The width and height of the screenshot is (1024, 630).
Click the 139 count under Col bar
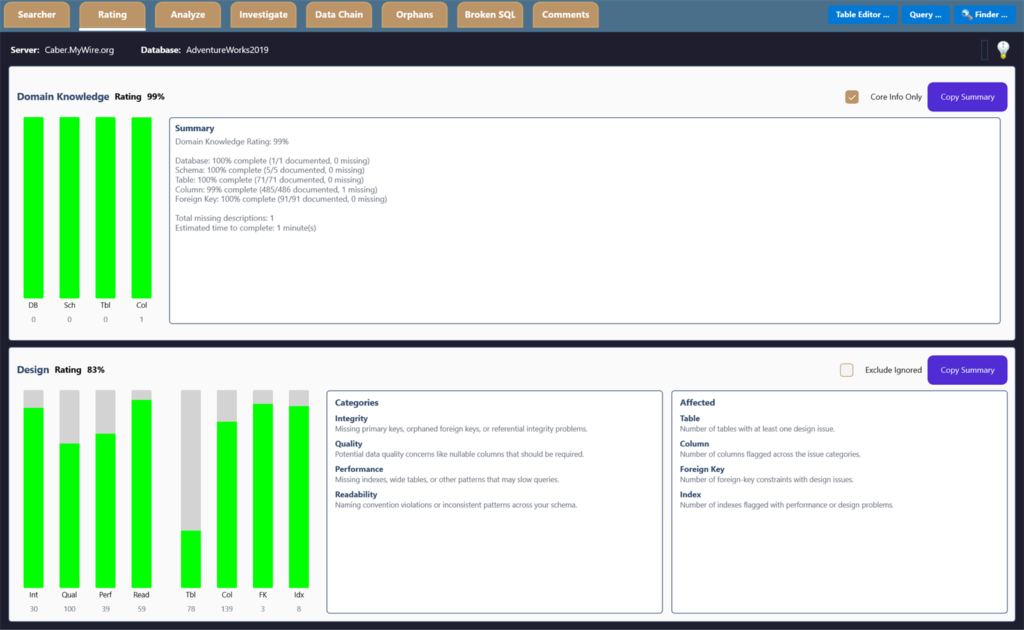(x=227, y=609)
